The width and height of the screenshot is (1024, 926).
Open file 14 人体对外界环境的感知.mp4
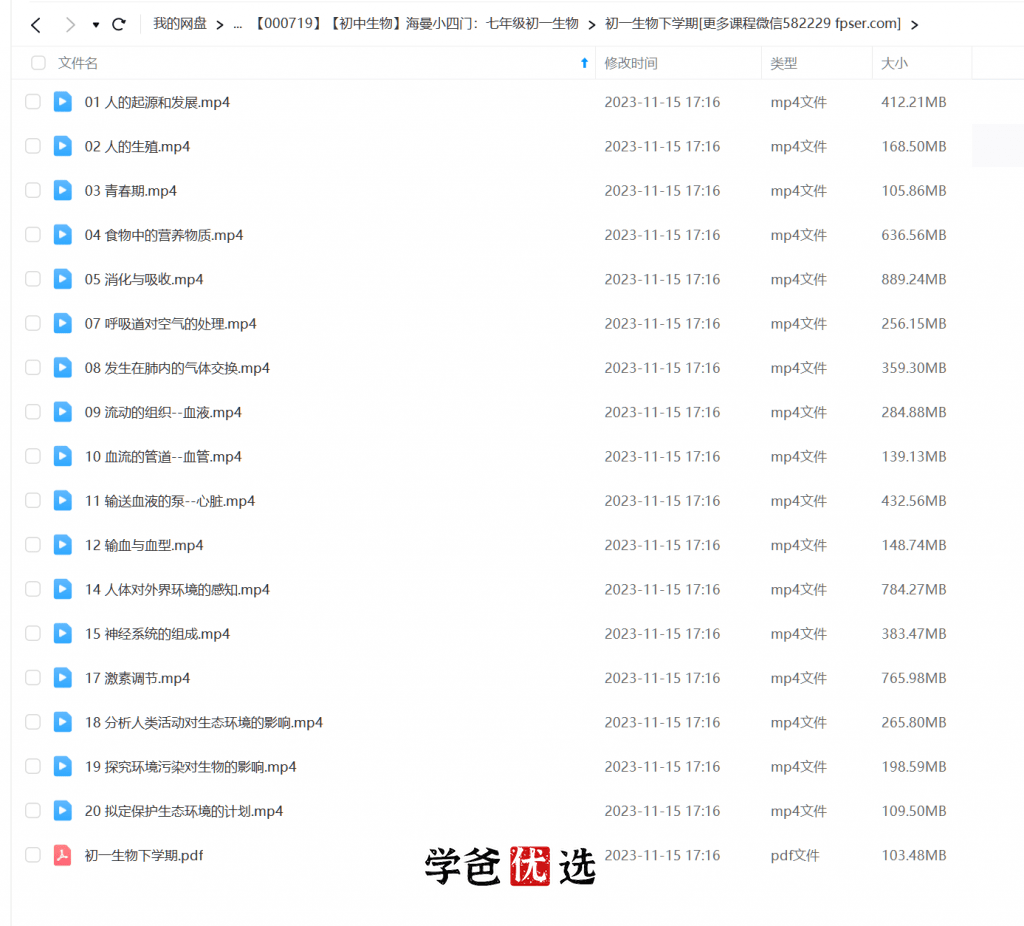point(177,590)
